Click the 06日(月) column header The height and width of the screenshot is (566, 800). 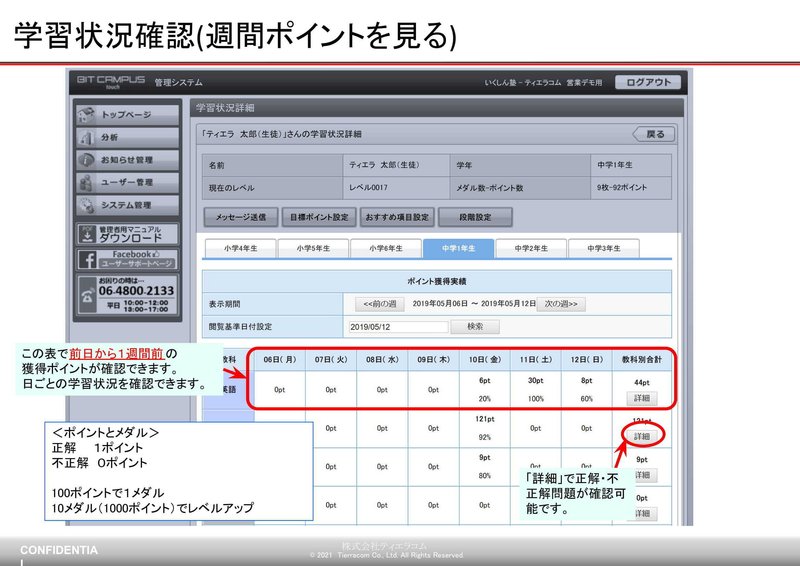coord(280,359)
